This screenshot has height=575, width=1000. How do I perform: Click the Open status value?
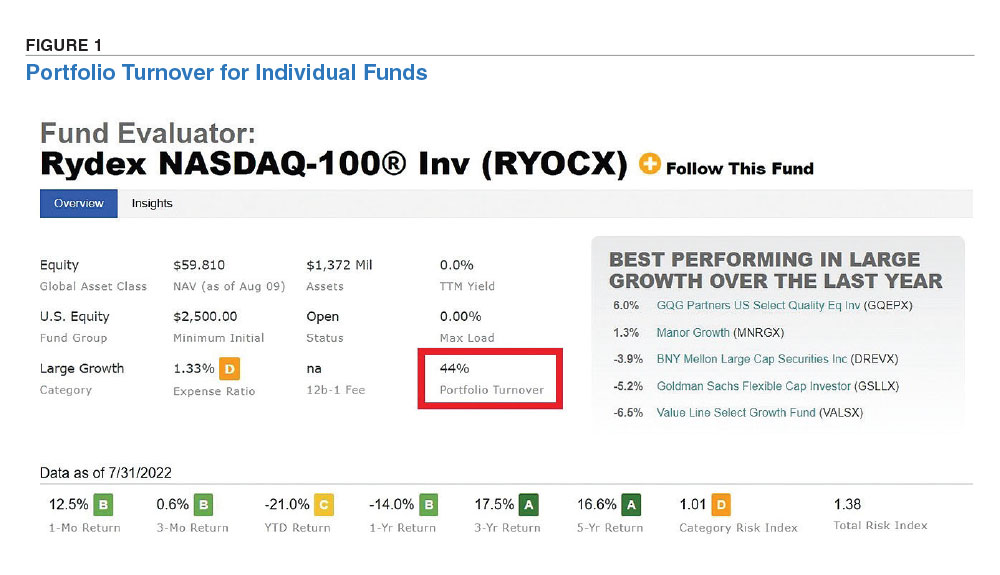(x=323, y=317)
